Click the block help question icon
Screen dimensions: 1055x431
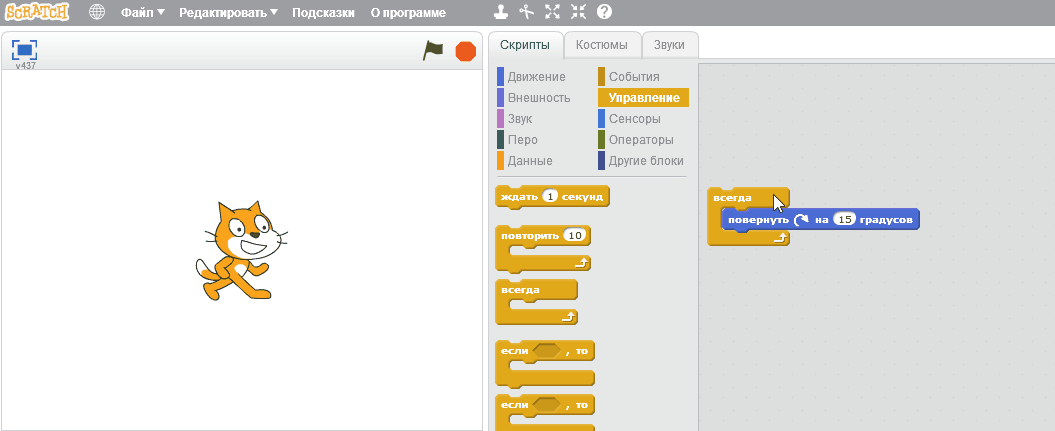(604, 13)
